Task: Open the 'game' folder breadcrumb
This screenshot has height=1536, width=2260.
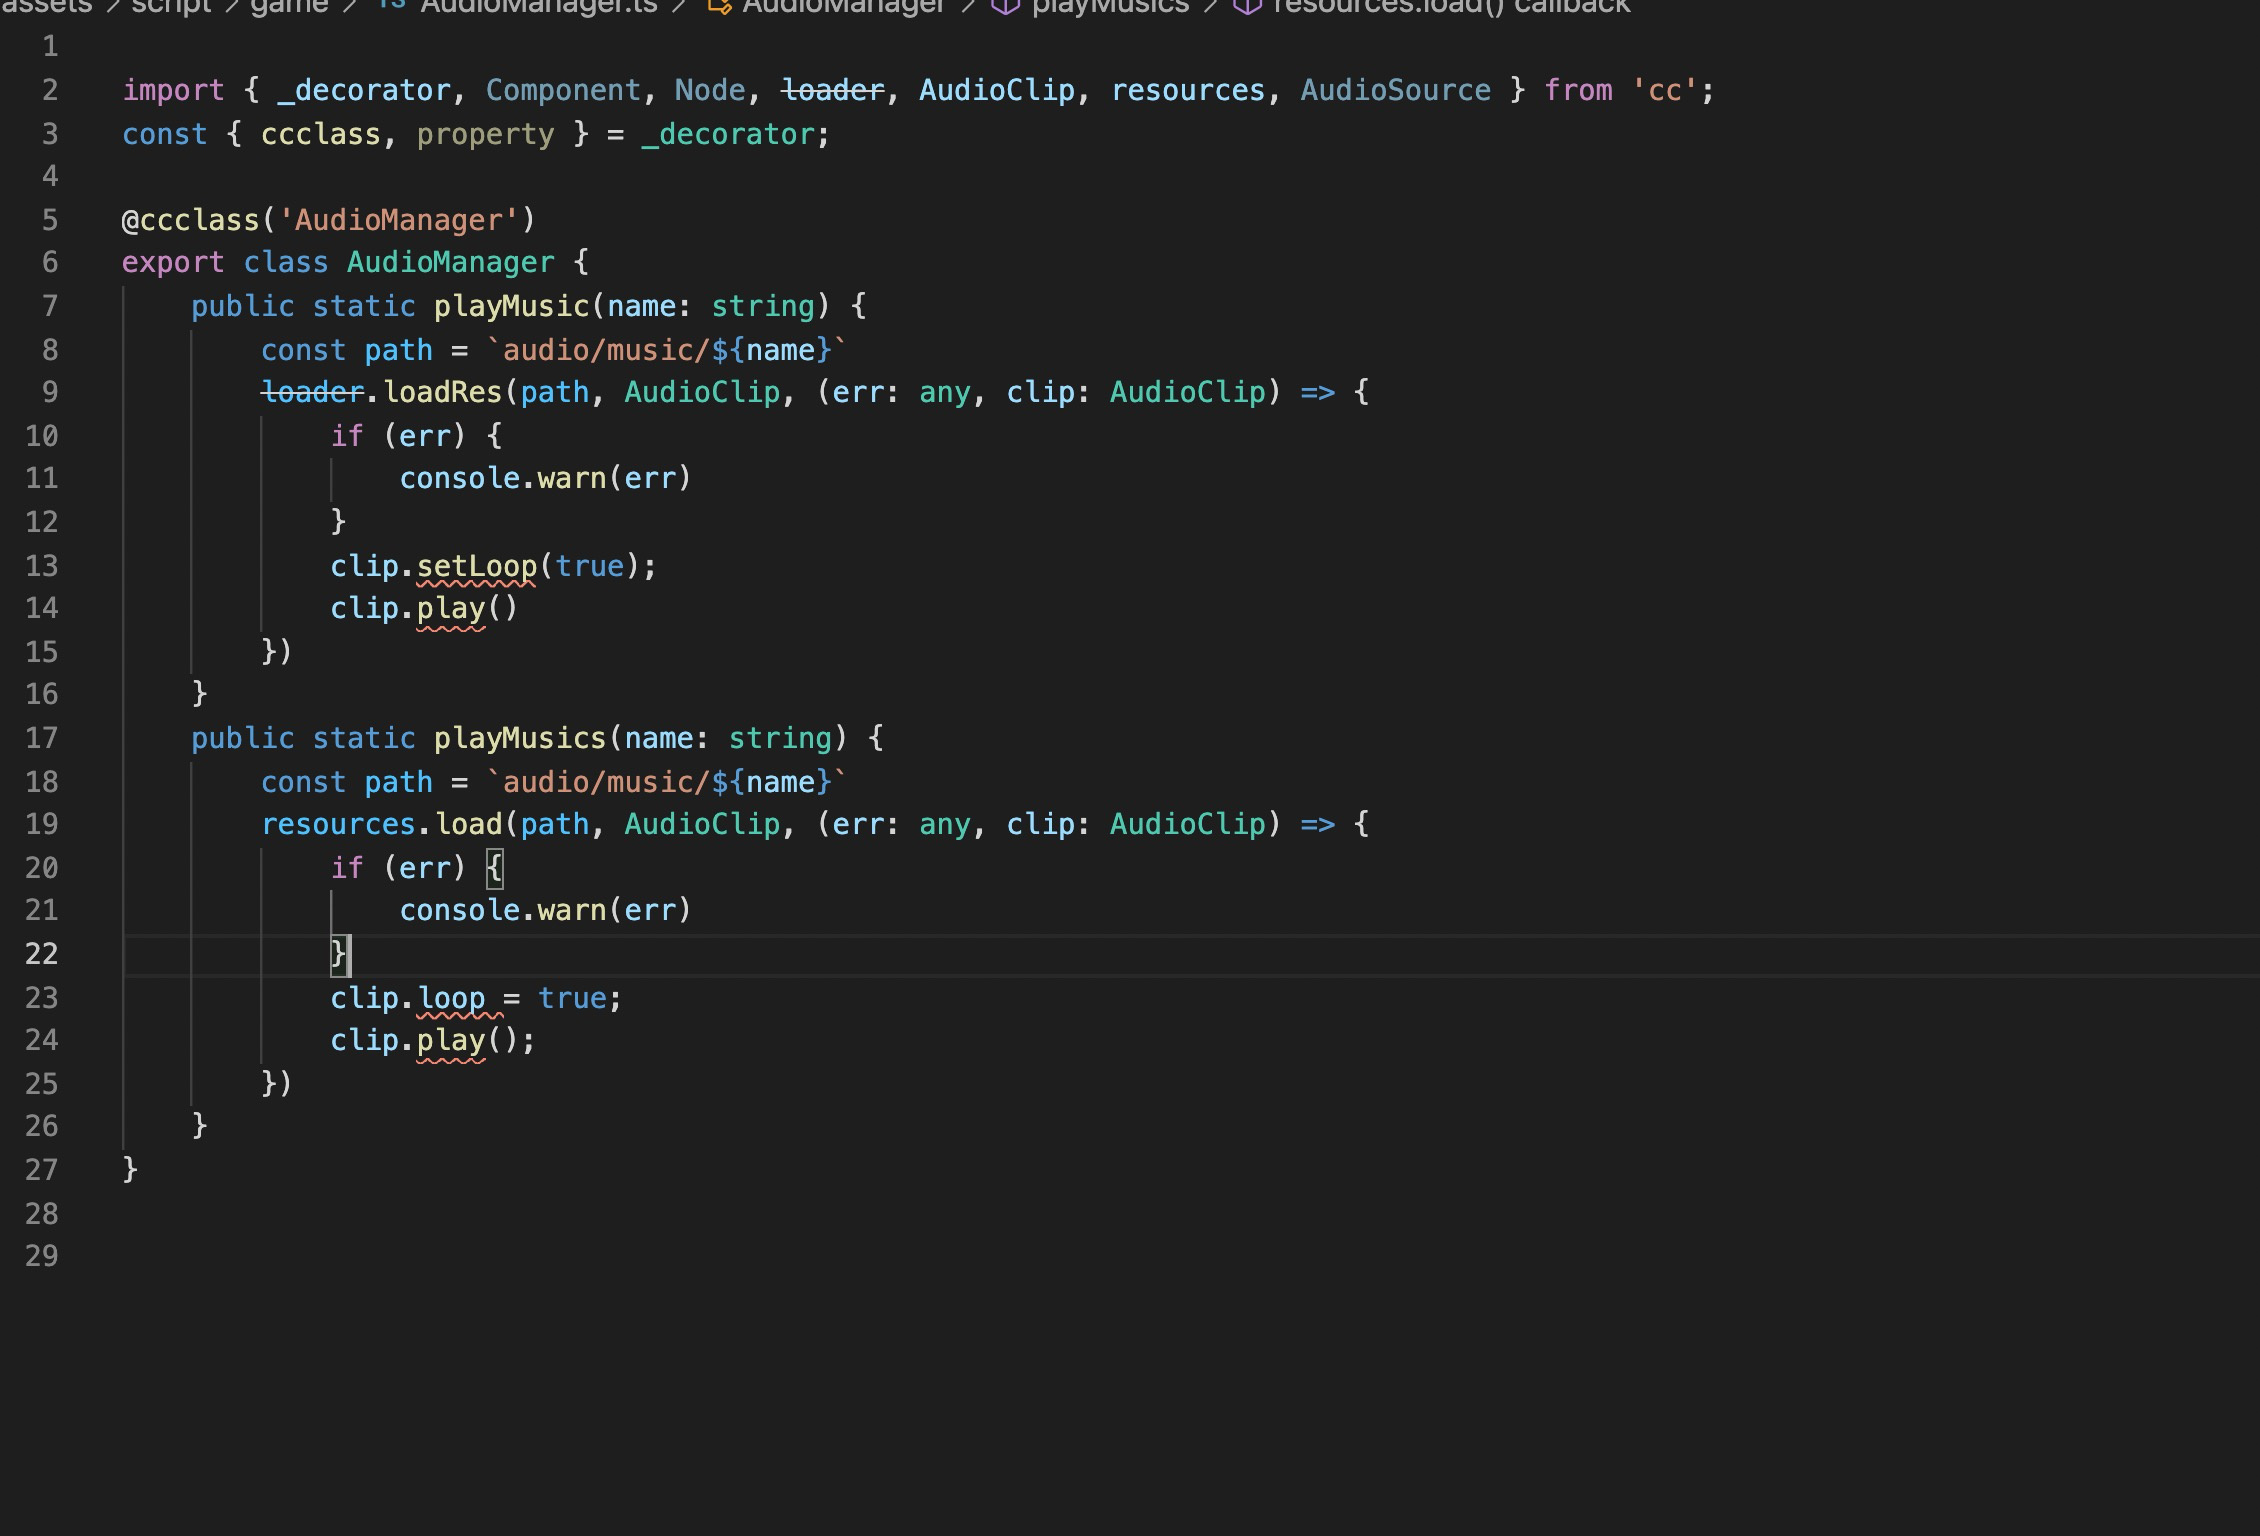Action: (289, 6)
